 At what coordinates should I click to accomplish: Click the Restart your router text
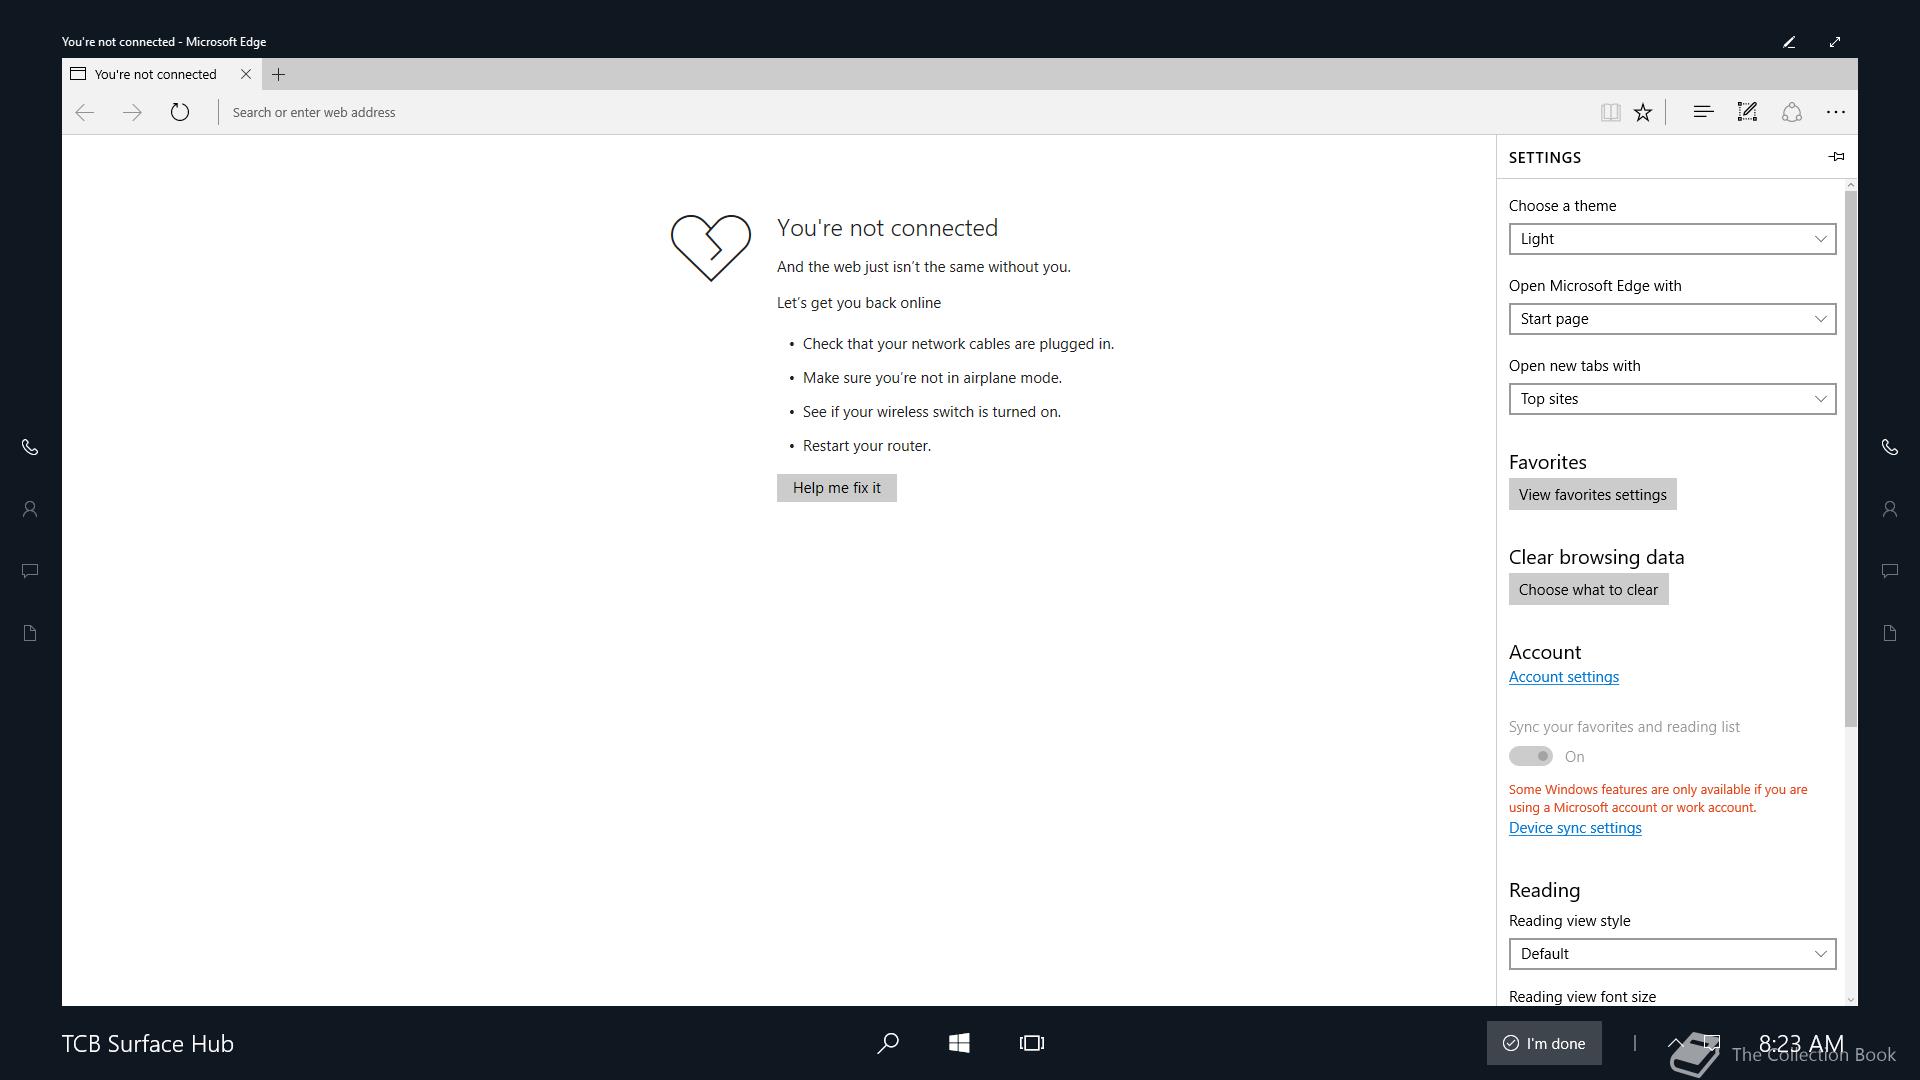coord(867,446)
